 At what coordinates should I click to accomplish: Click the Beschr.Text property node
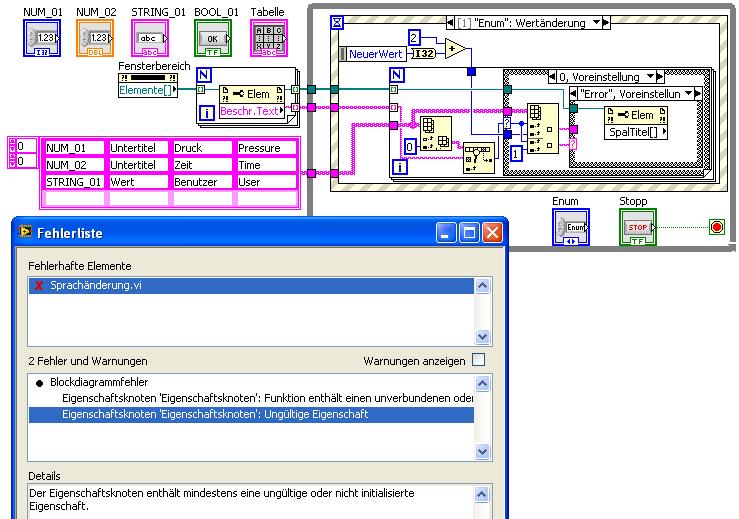tap(252, 111)
